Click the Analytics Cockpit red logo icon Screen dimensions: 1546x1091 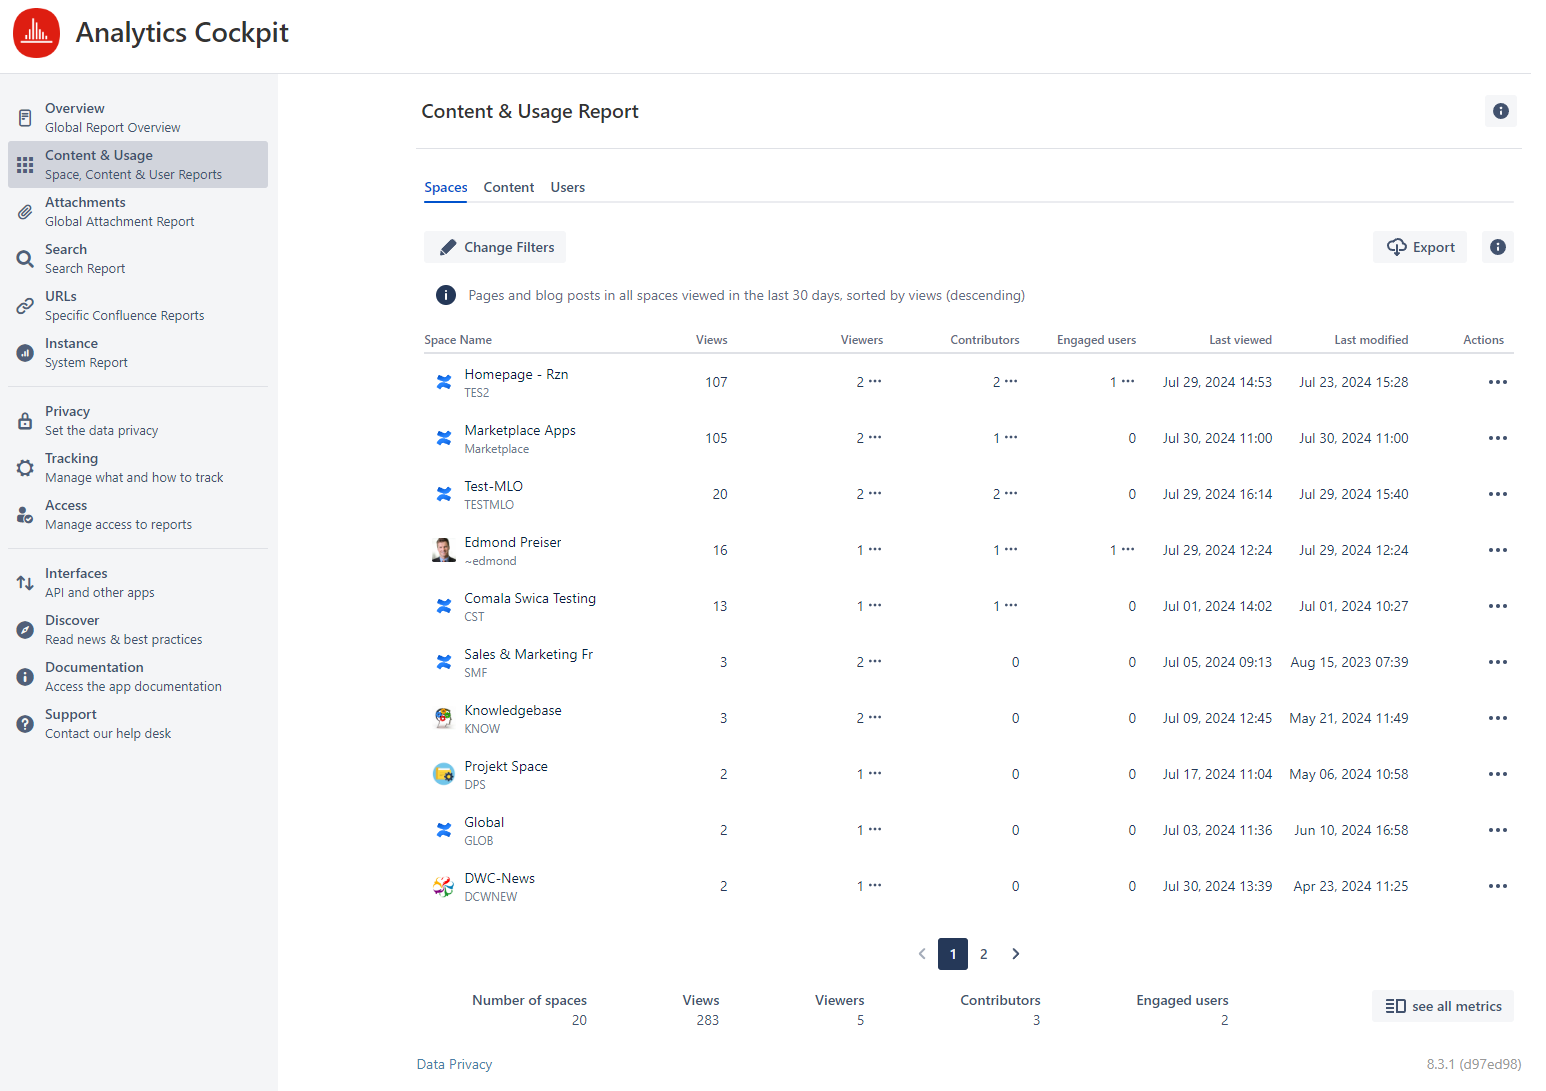[x=37, y=33]
